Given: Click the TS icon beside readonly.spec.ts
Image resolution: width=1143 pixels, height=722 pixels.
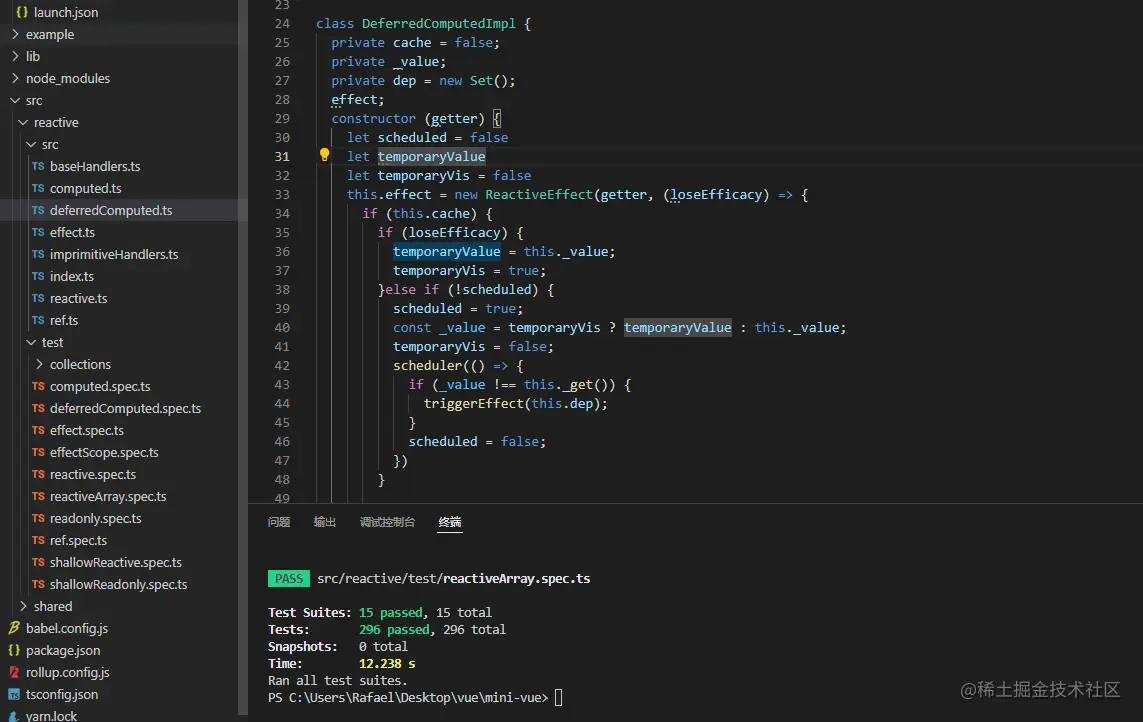Looking at the screenshot, I should click(38, 518).
